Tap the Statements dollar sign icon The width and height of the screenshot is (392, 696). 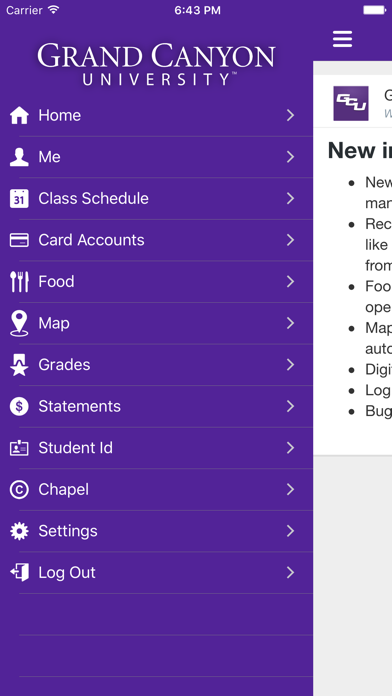coord(19,406)
